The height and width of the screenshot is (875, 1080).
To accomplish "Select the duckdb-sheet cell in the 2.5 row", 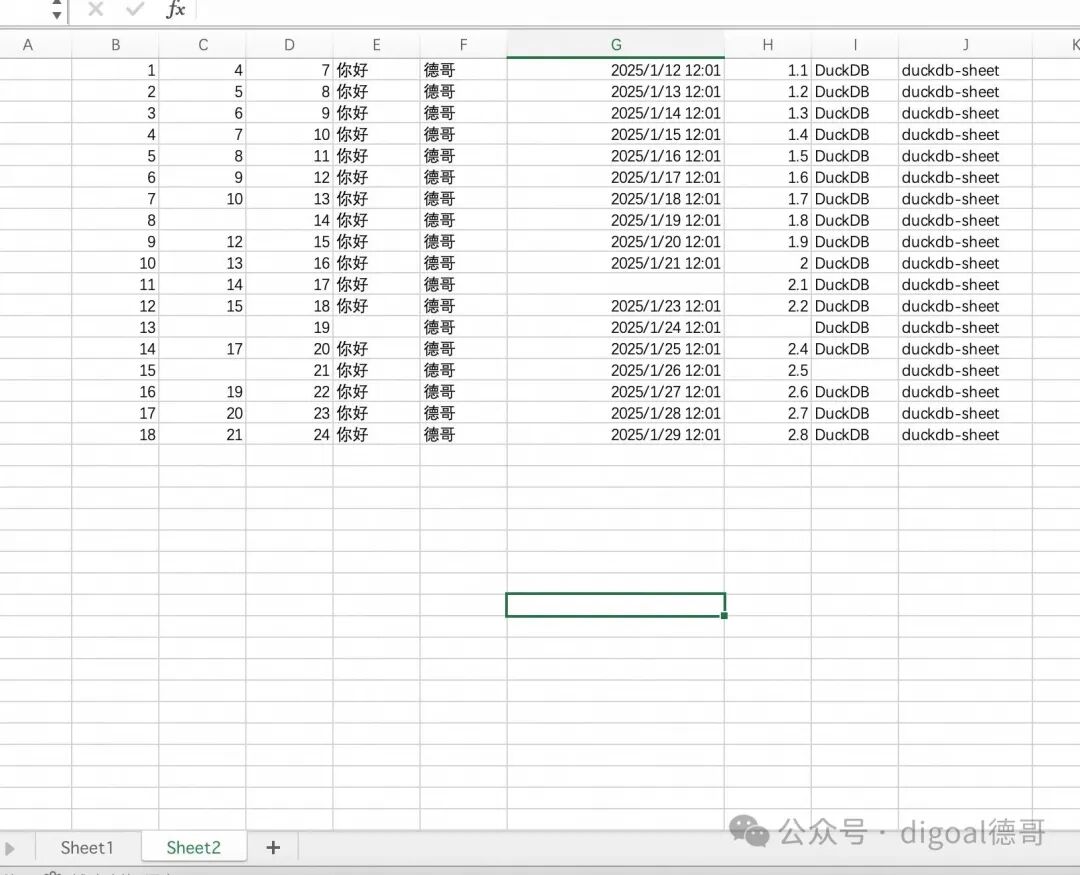I will 965,371.
